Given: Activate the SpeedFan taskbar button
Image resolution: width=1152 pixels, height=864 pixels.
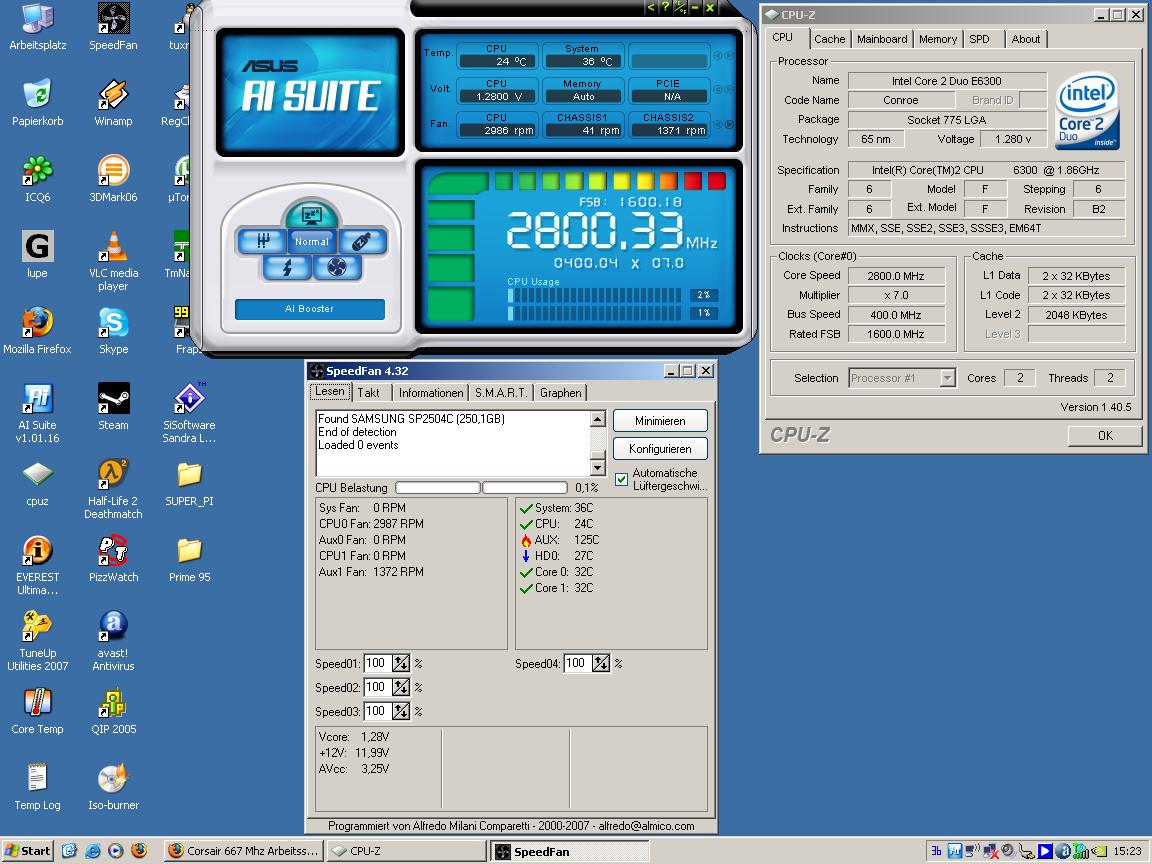Looking at the screenshot, I should tap(569, 852).
